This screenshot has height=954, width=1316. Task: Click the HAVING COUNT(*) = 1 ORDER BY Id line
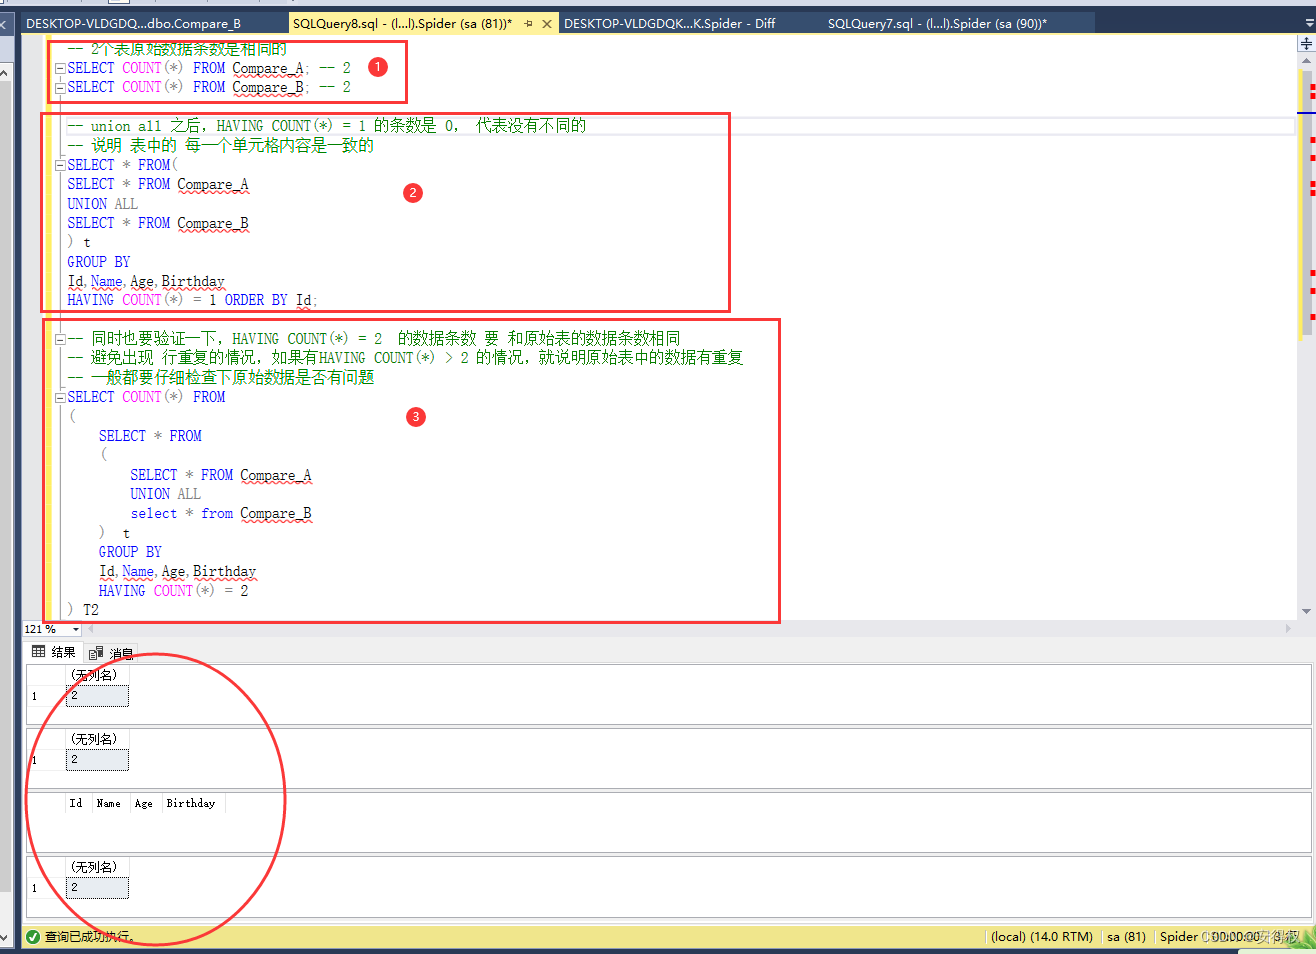[192, 300]
